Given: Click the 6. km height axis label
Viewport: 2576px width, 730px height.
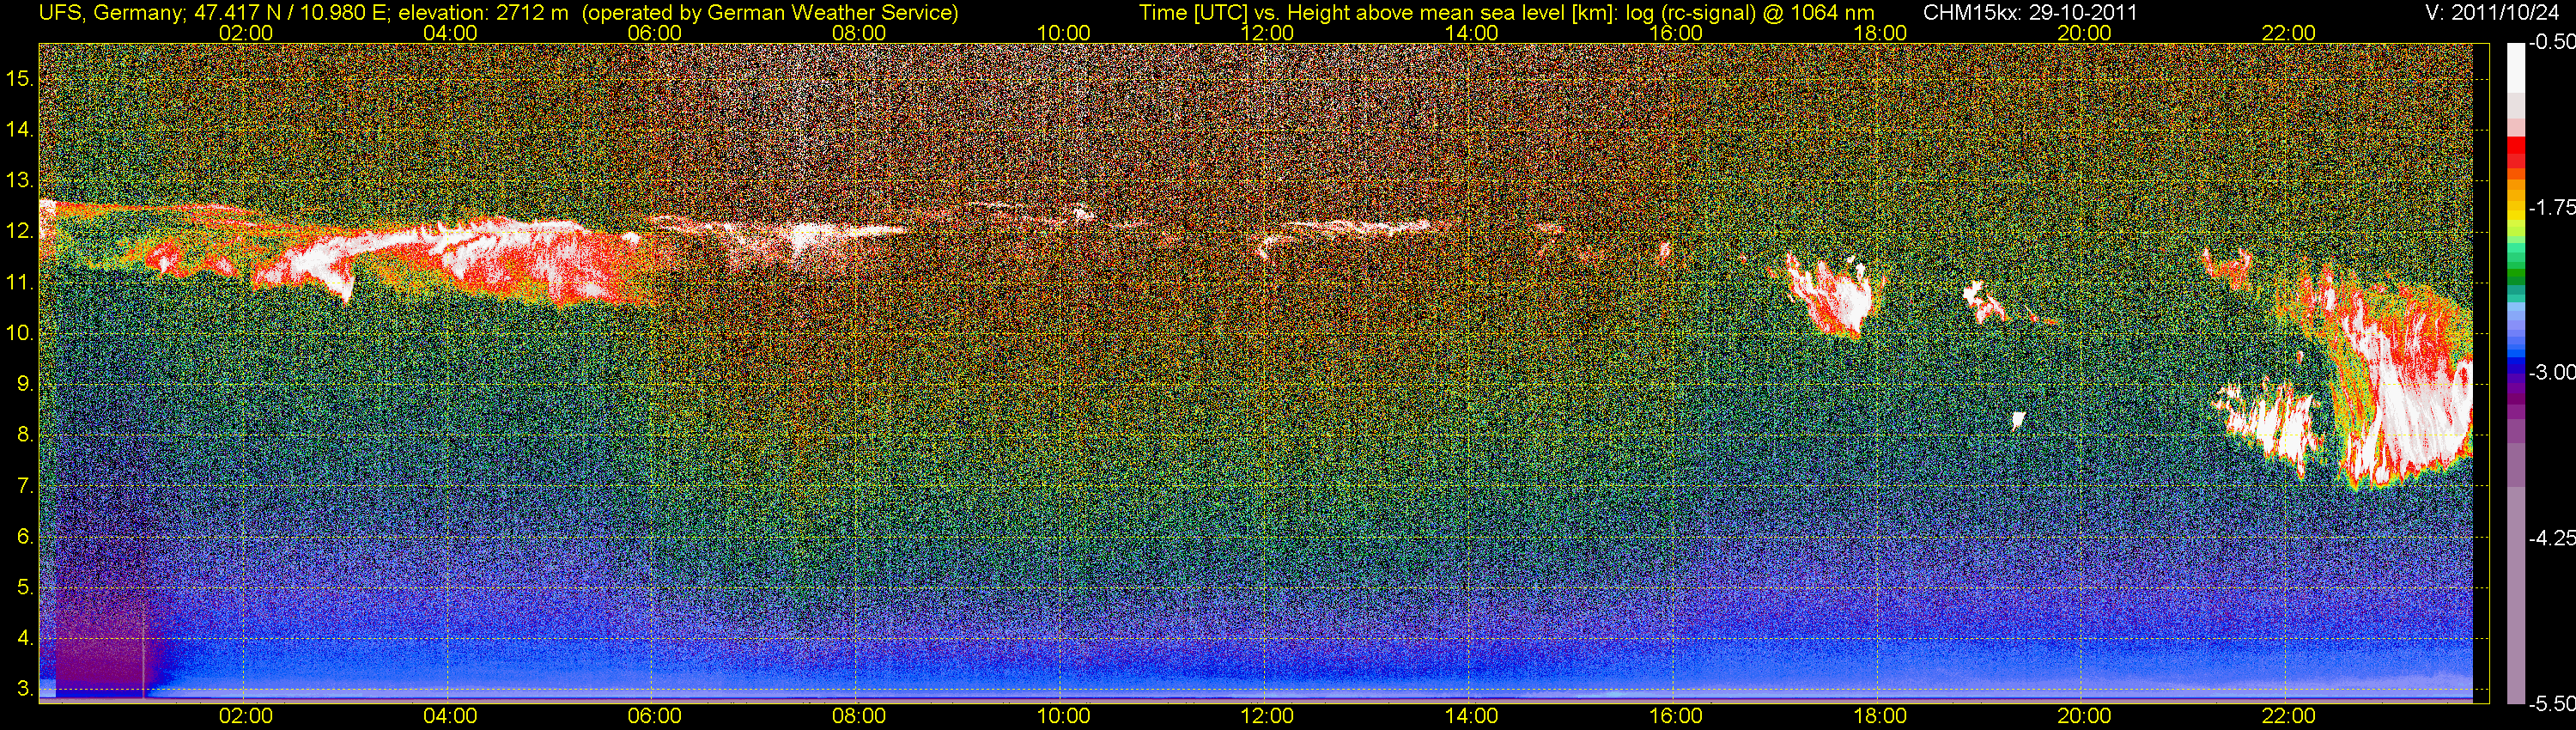Looking at the screenshot, I should point(24,537).
